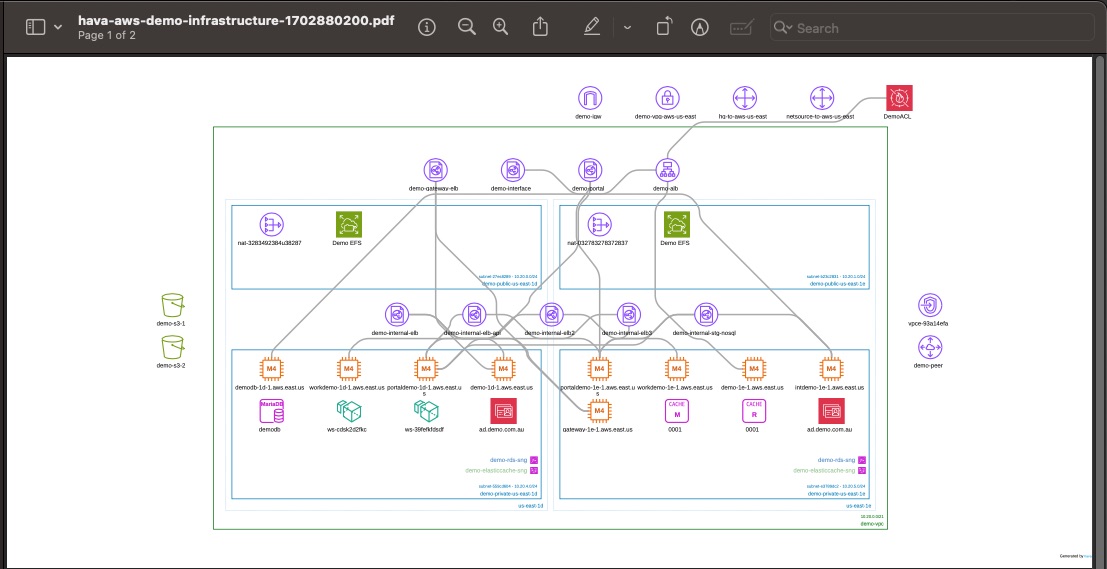Screen dimensions: 1107x569
Task: Click the zoom in magnifier
Action: [501, 27]
